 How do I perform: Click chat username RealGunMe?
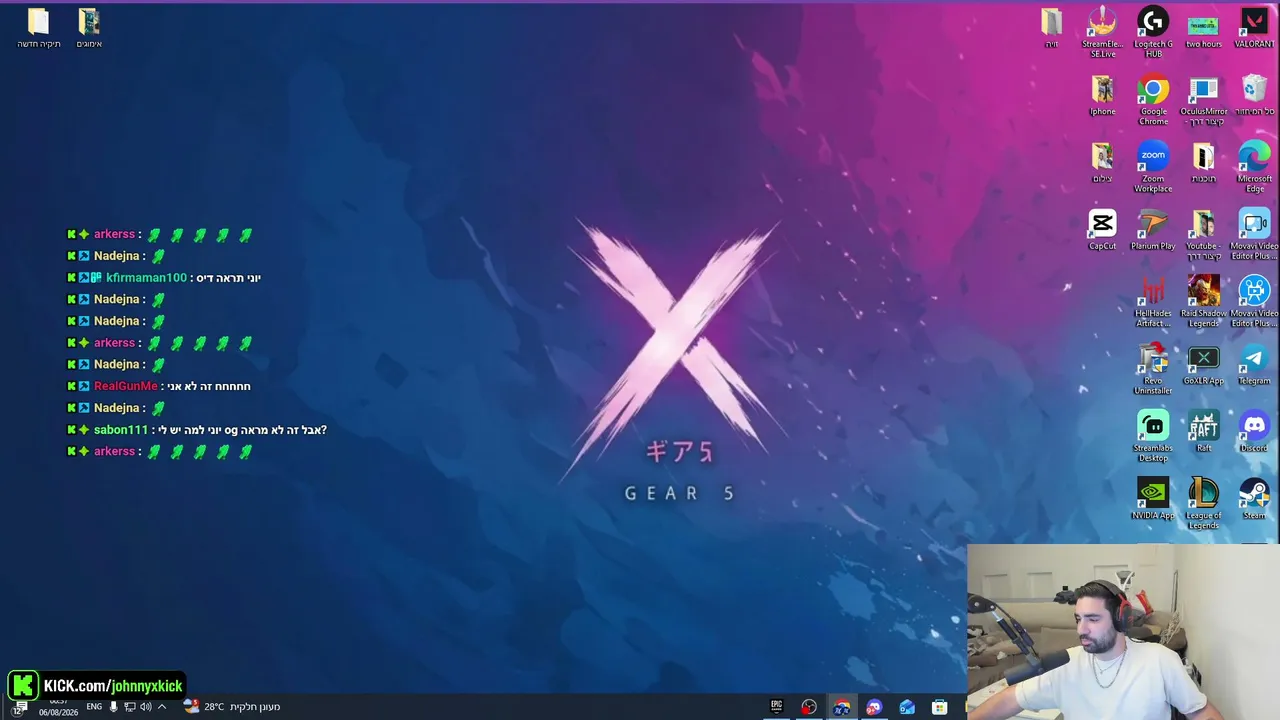[126, 386]
